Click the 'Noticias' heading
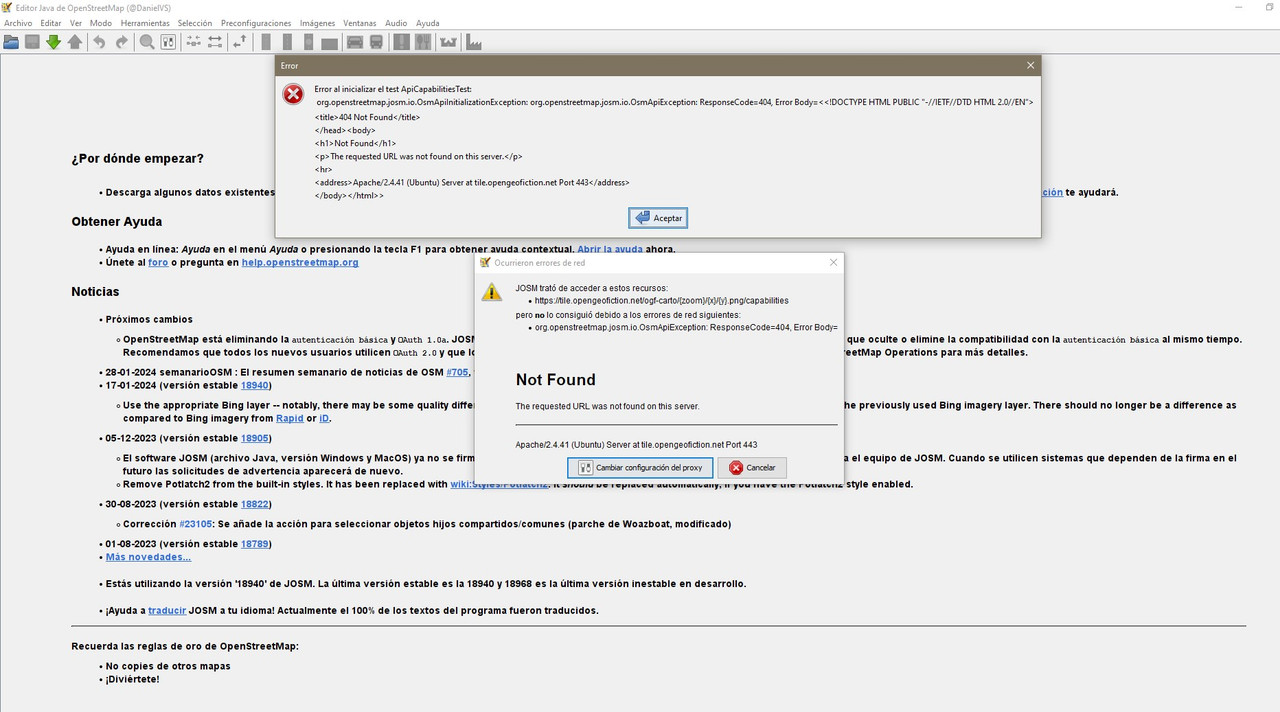The image size is (1280, 712). [x=95, y=292]
